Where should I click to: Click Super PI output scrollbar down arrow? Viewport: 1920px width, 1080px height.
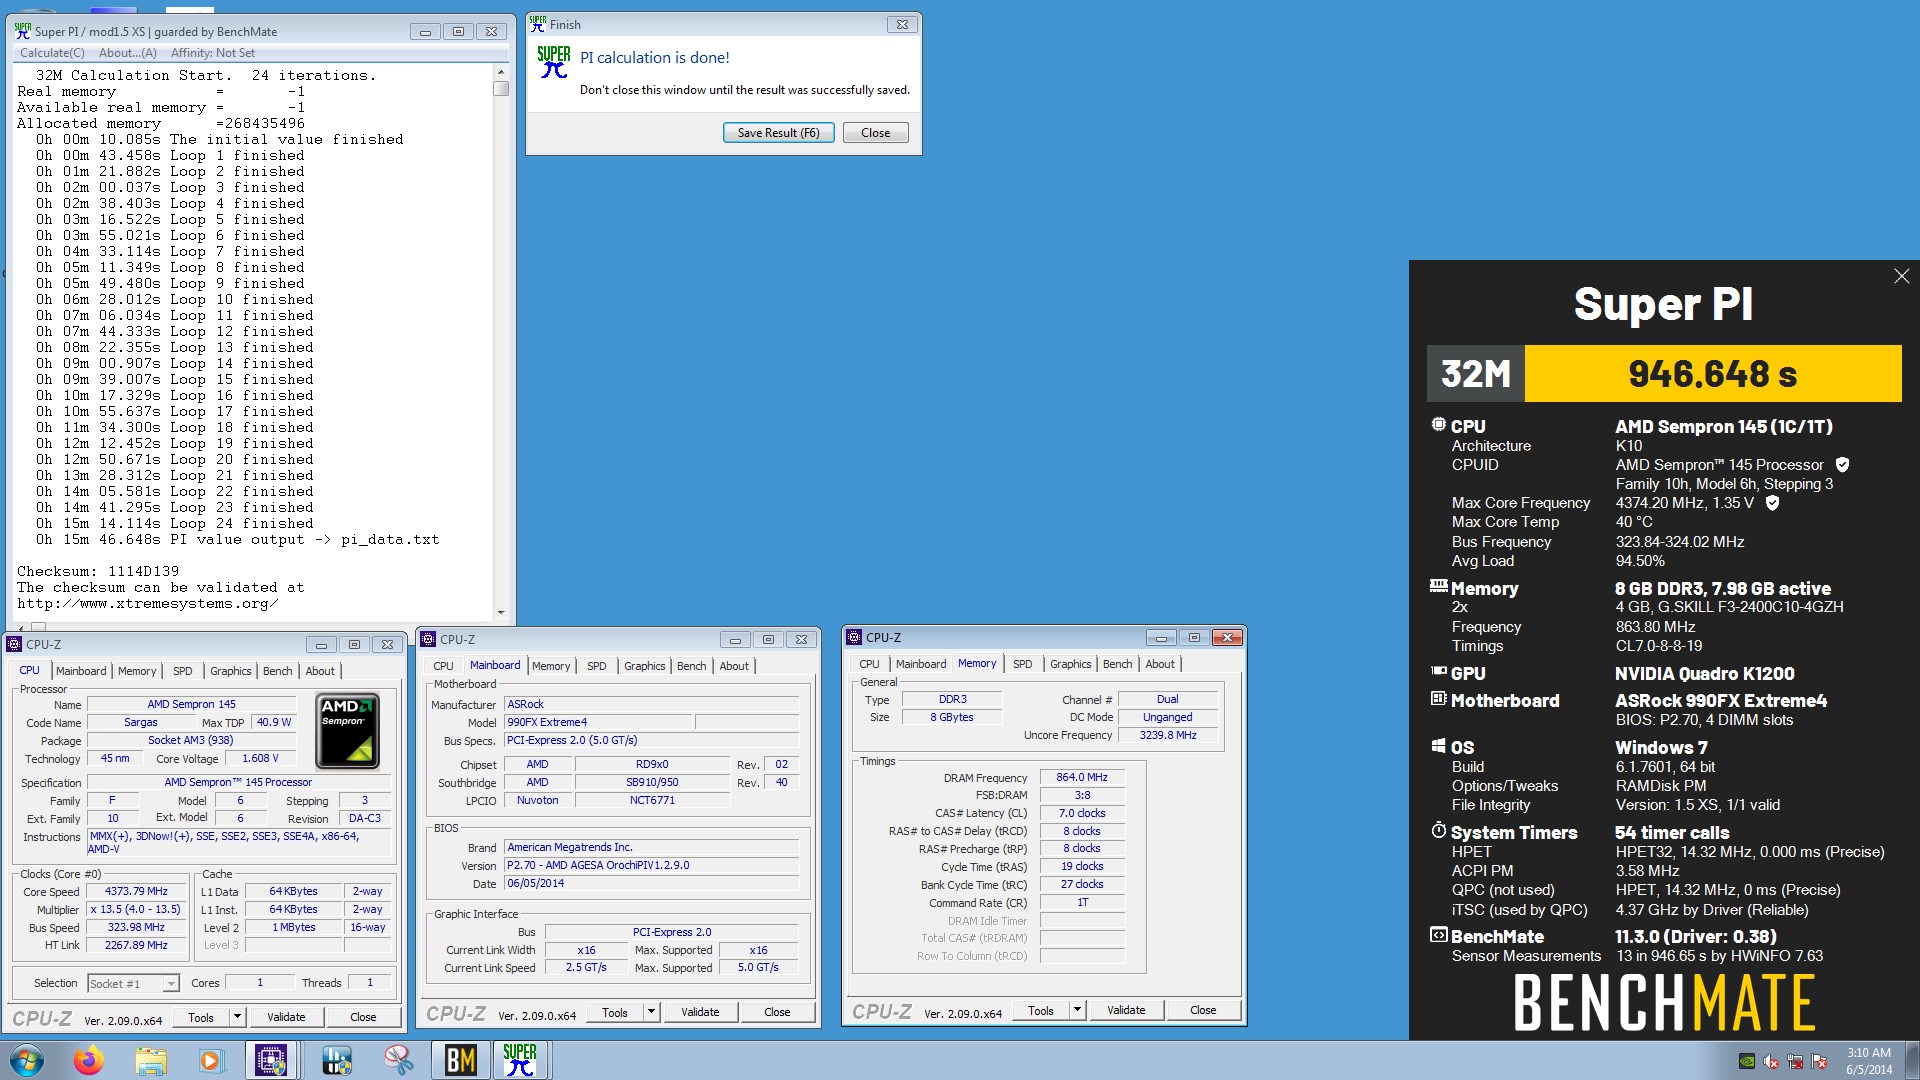tap(501, 612)
